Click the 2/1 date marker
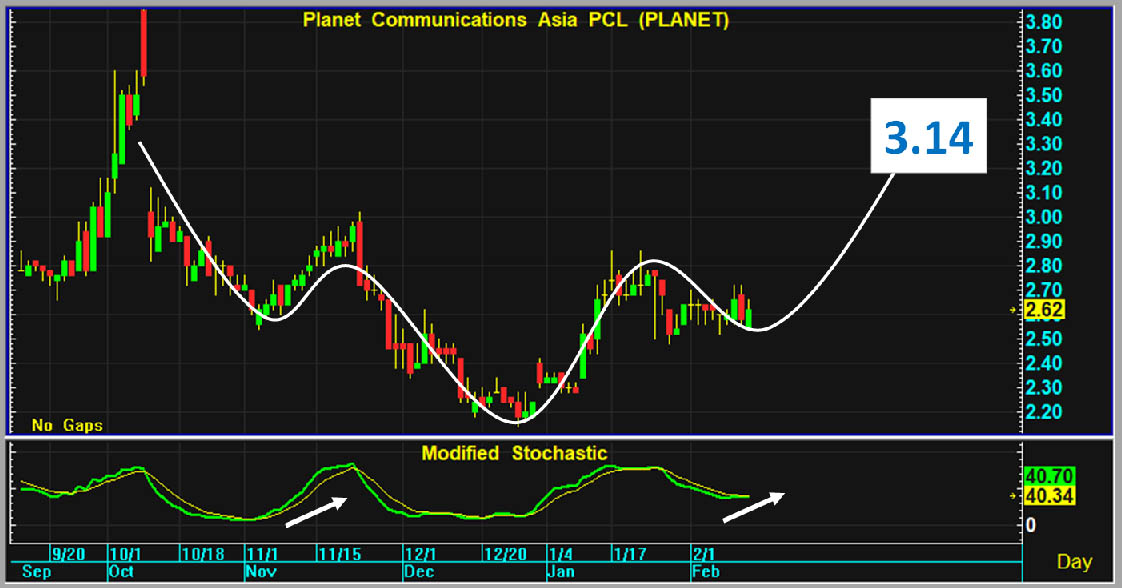Screen dimensions: 1122x588 tap(704, 554)
